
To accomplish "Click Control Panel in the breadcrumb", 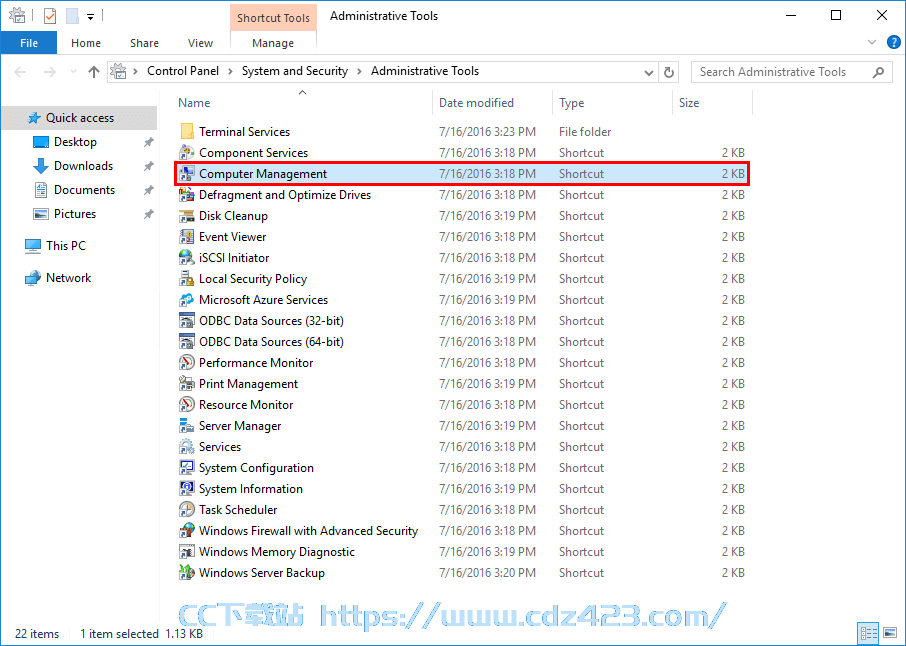I will [183, 71].
